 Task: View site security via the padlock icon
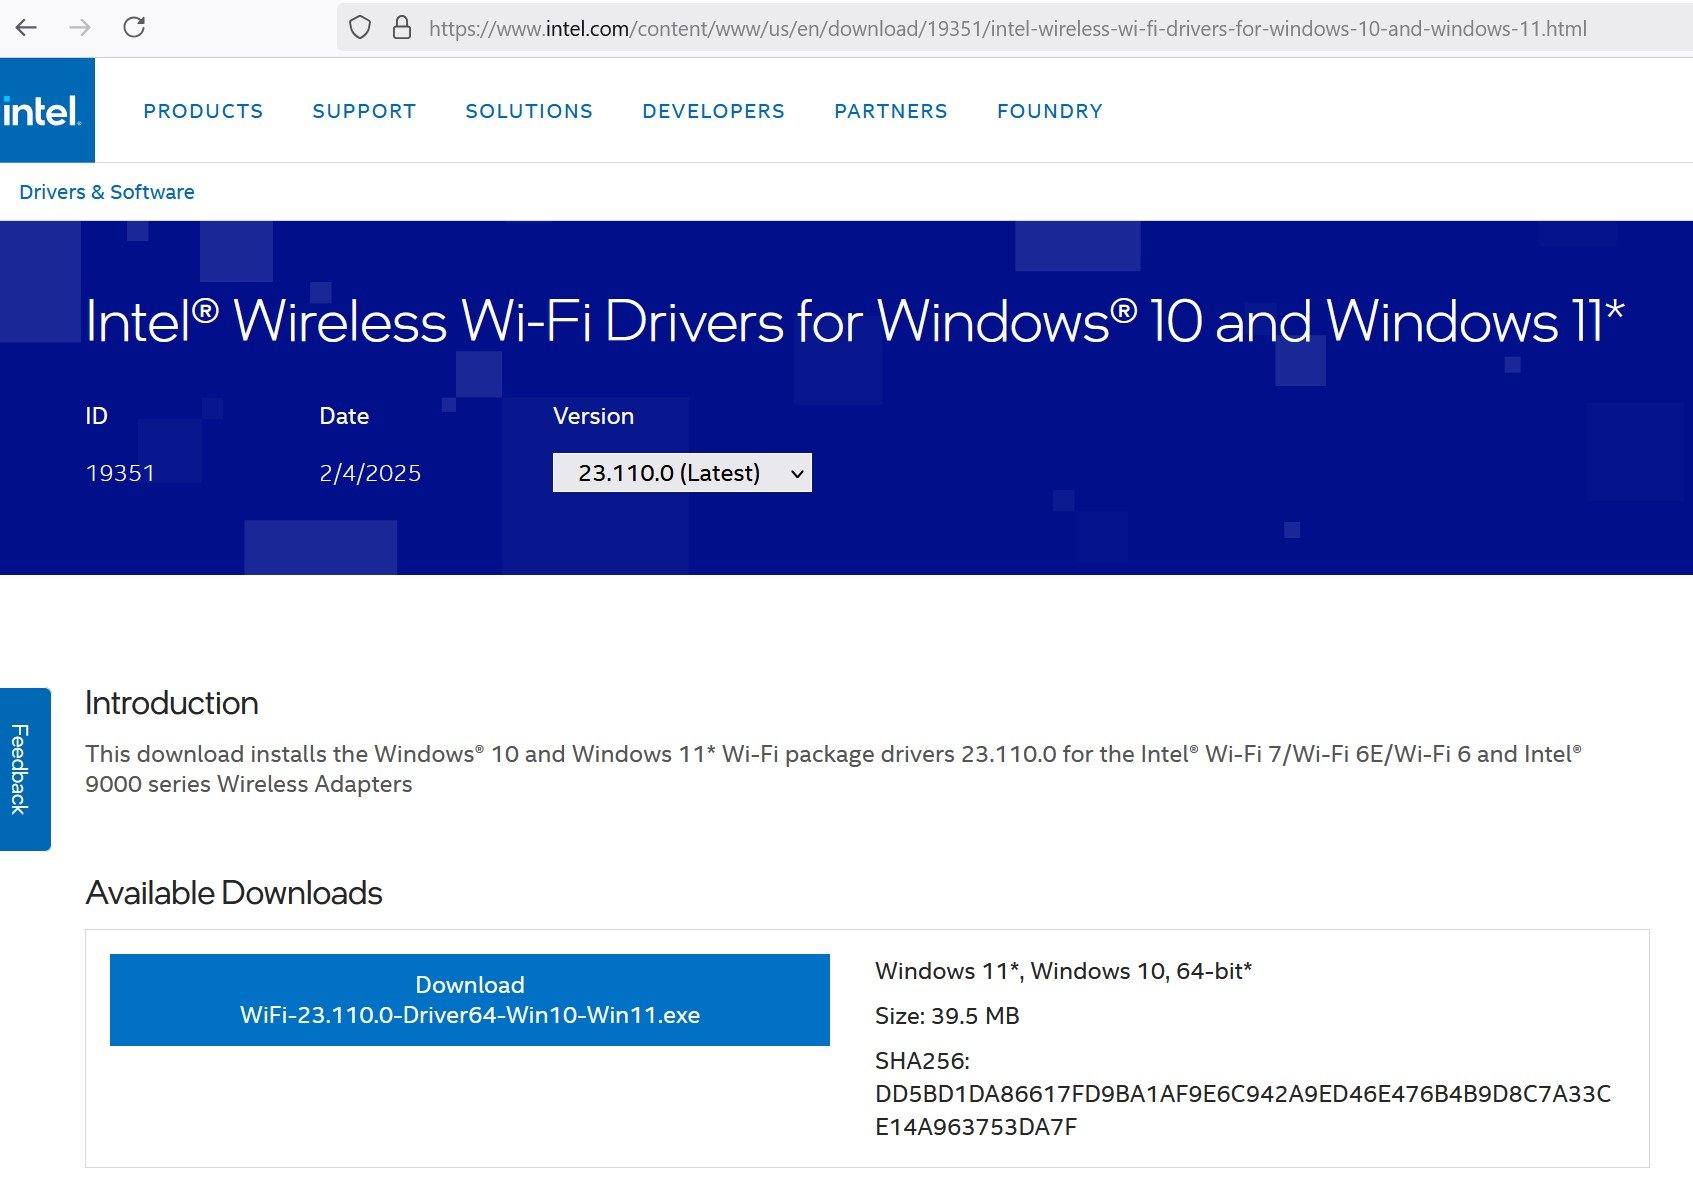[402, 27]
